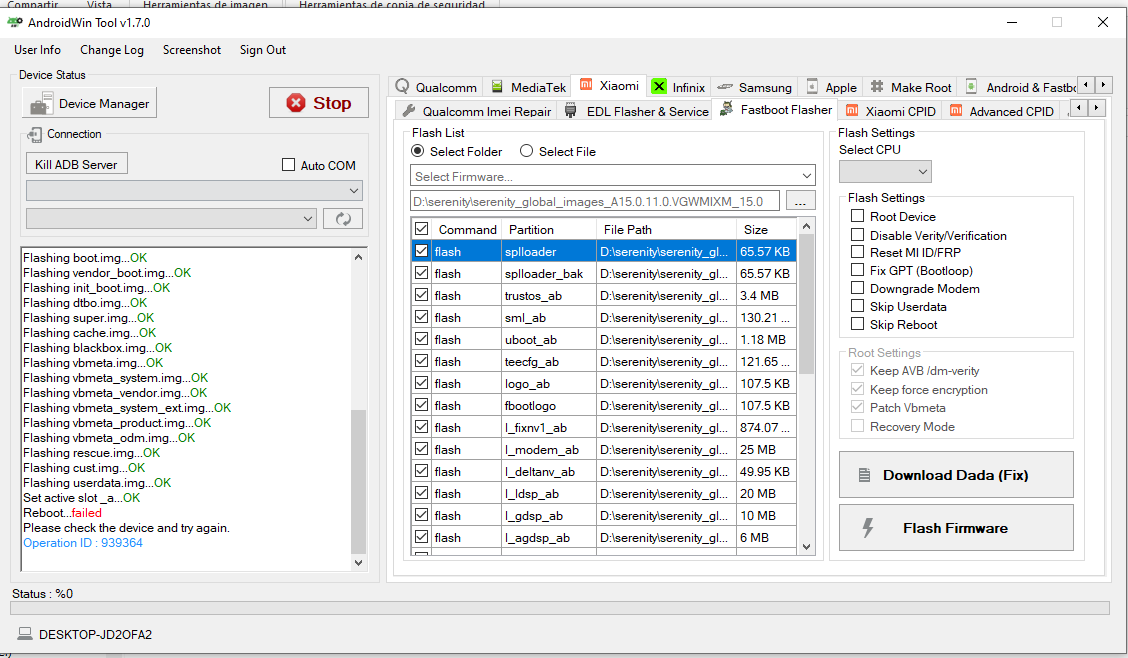The height and width of the screenshot is (658, 1128).
Task: Uncheck the splloader partition row checkbox
Action: click(x=422, y=251)
